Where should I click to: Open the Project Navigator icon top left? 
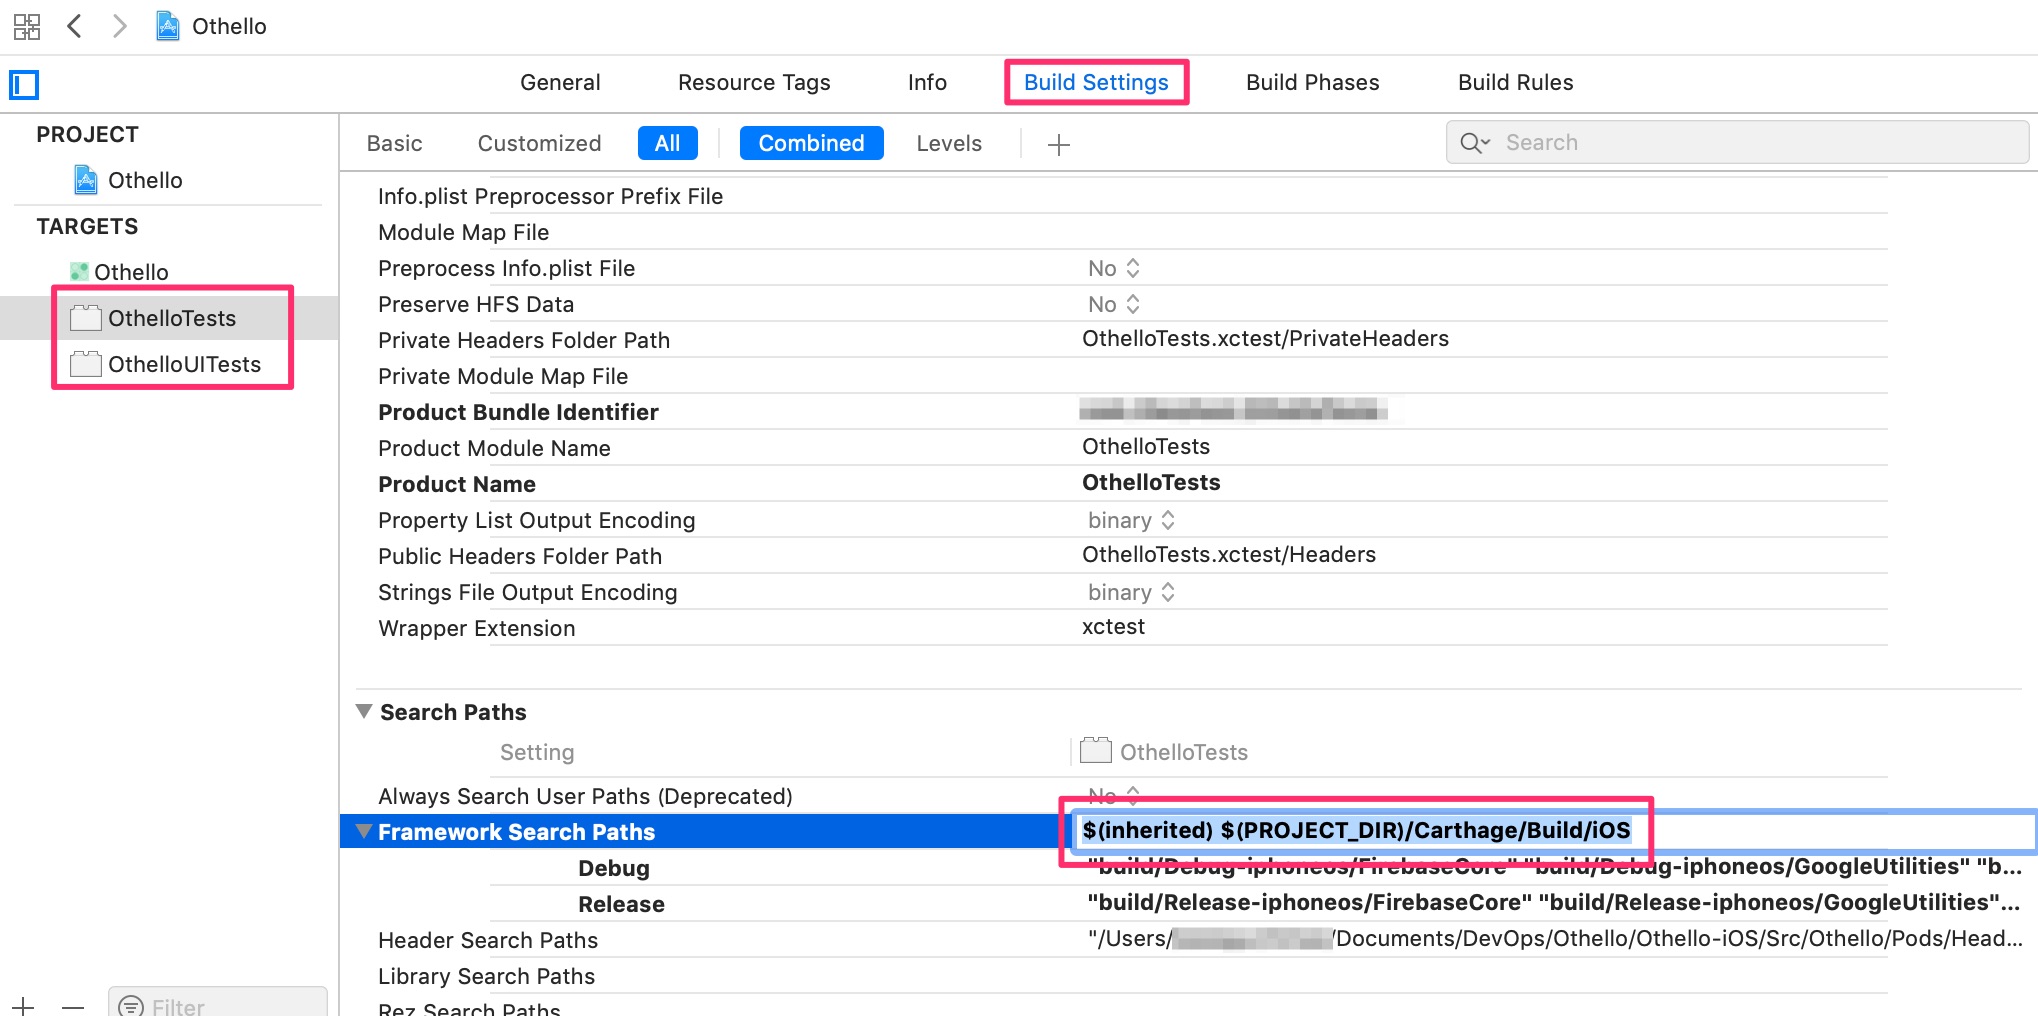[x=27, y=26]
